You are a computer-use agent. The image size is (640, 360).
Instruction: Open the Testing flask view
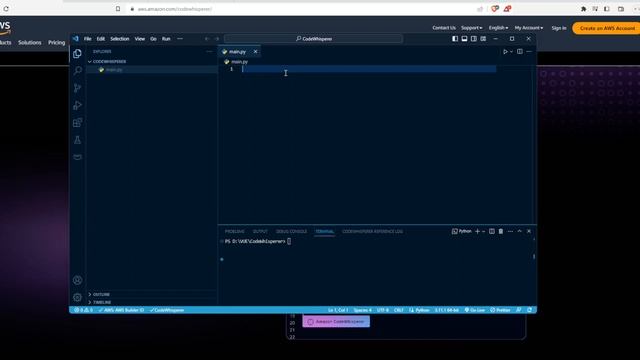(77, 140)
